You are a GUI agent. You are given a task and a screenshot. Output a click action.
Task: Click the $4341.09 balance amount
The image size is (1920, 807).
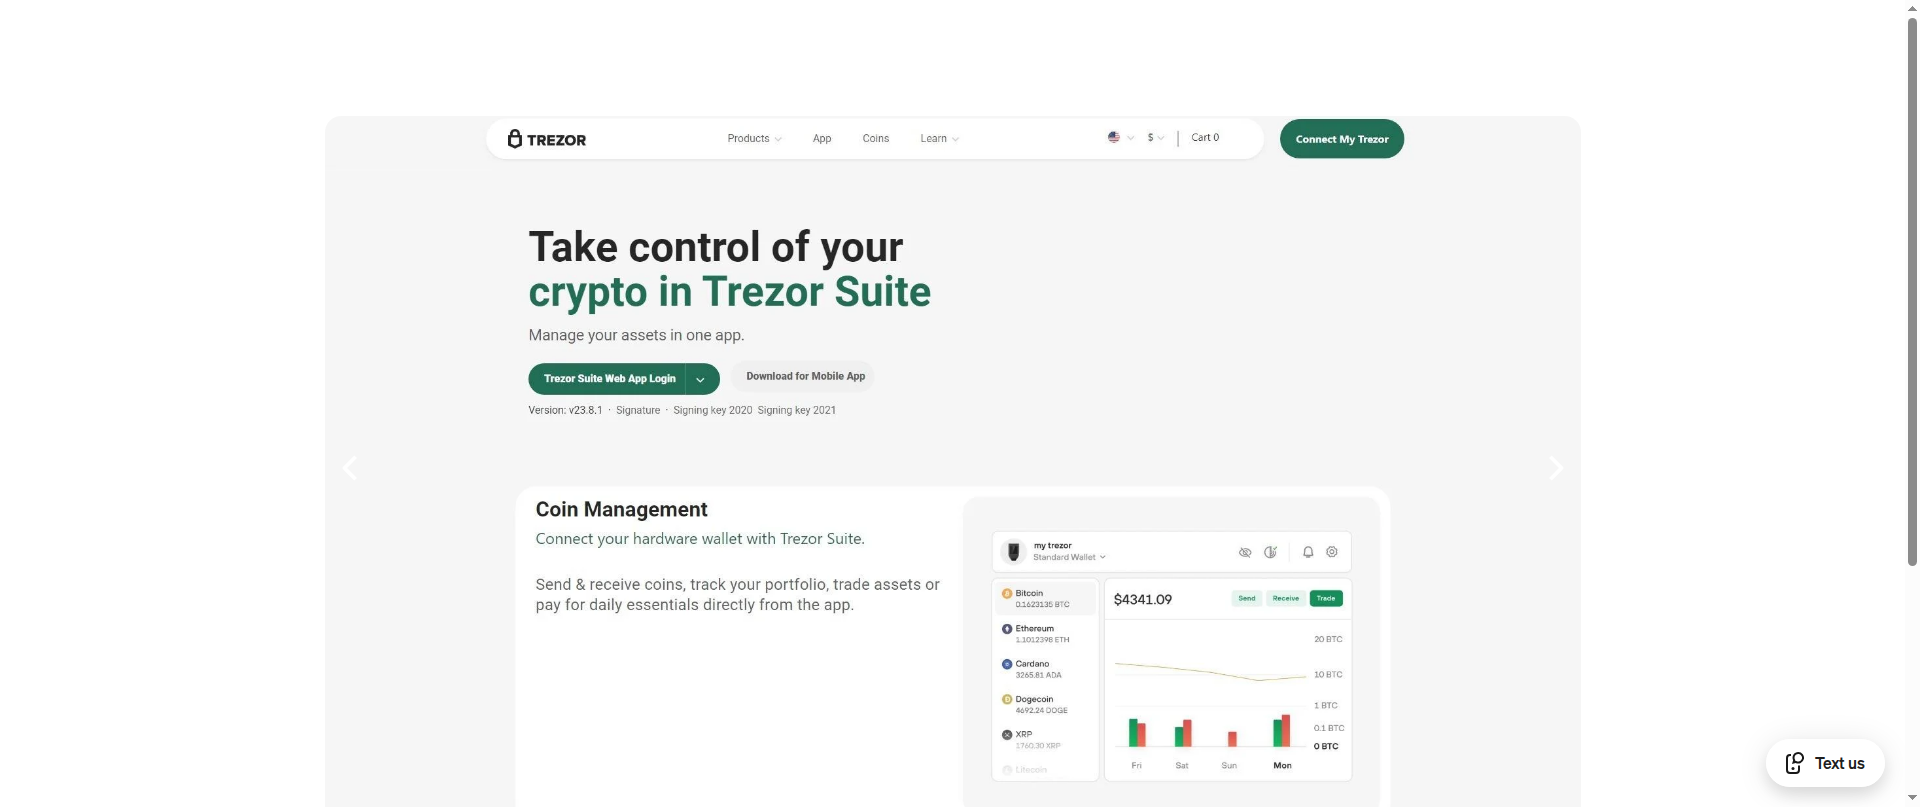(x=1143, y=600)
